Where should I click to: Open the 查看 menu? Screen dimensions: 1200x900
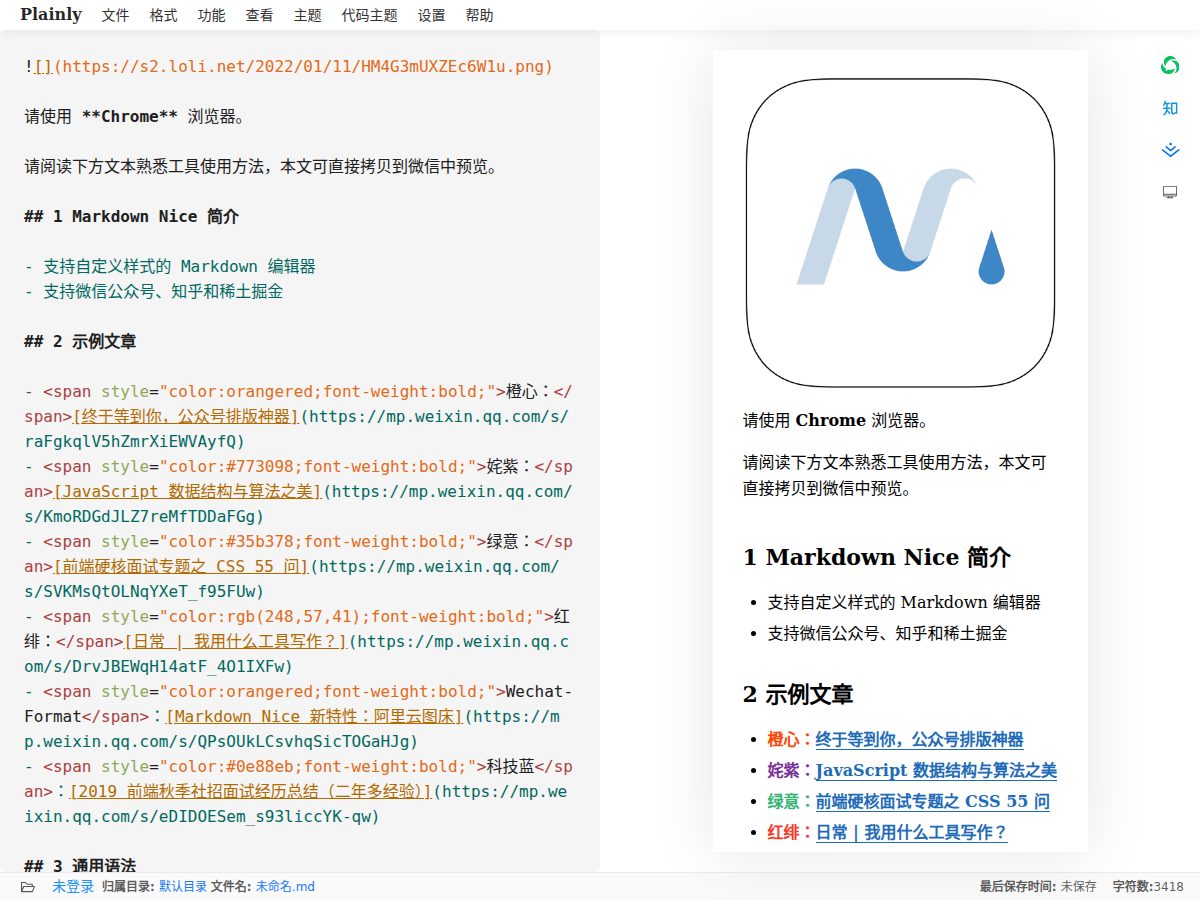coord(259,16)
